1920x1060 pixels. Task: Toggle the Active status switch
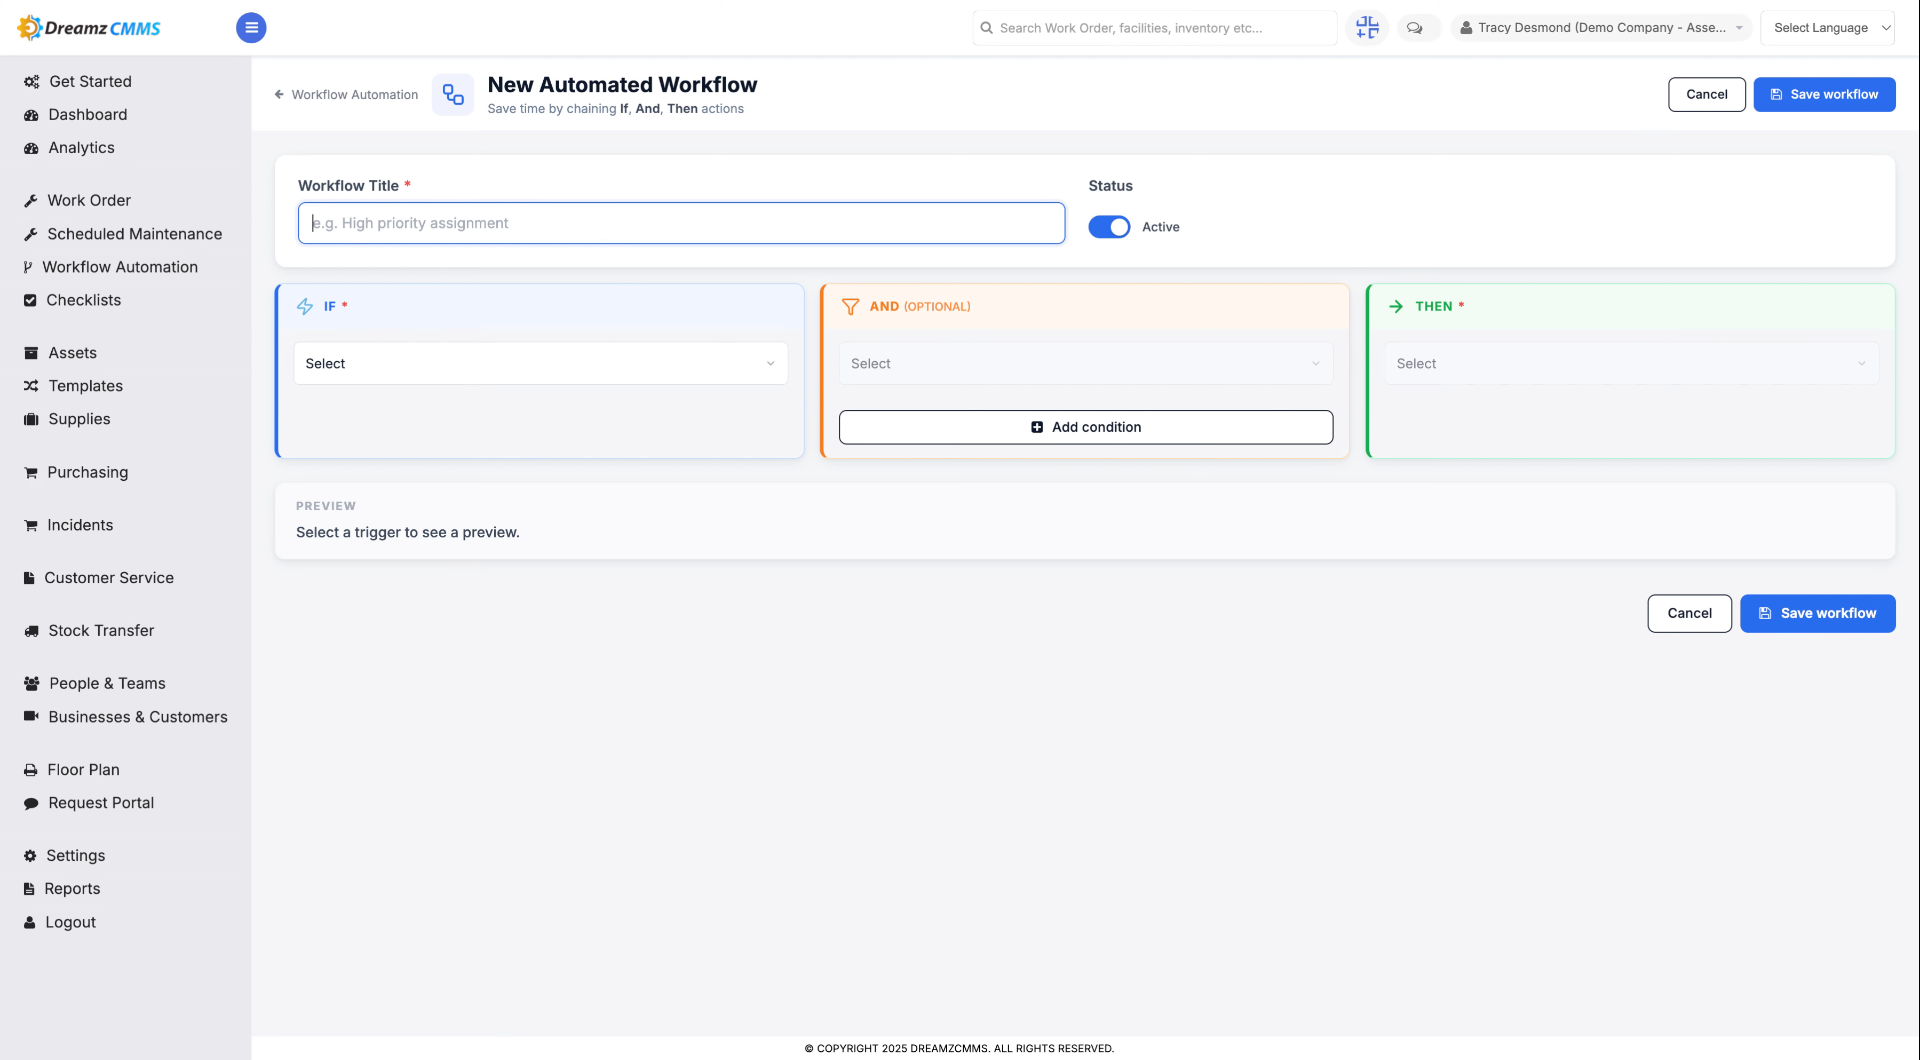click(x=1109, y=227)
